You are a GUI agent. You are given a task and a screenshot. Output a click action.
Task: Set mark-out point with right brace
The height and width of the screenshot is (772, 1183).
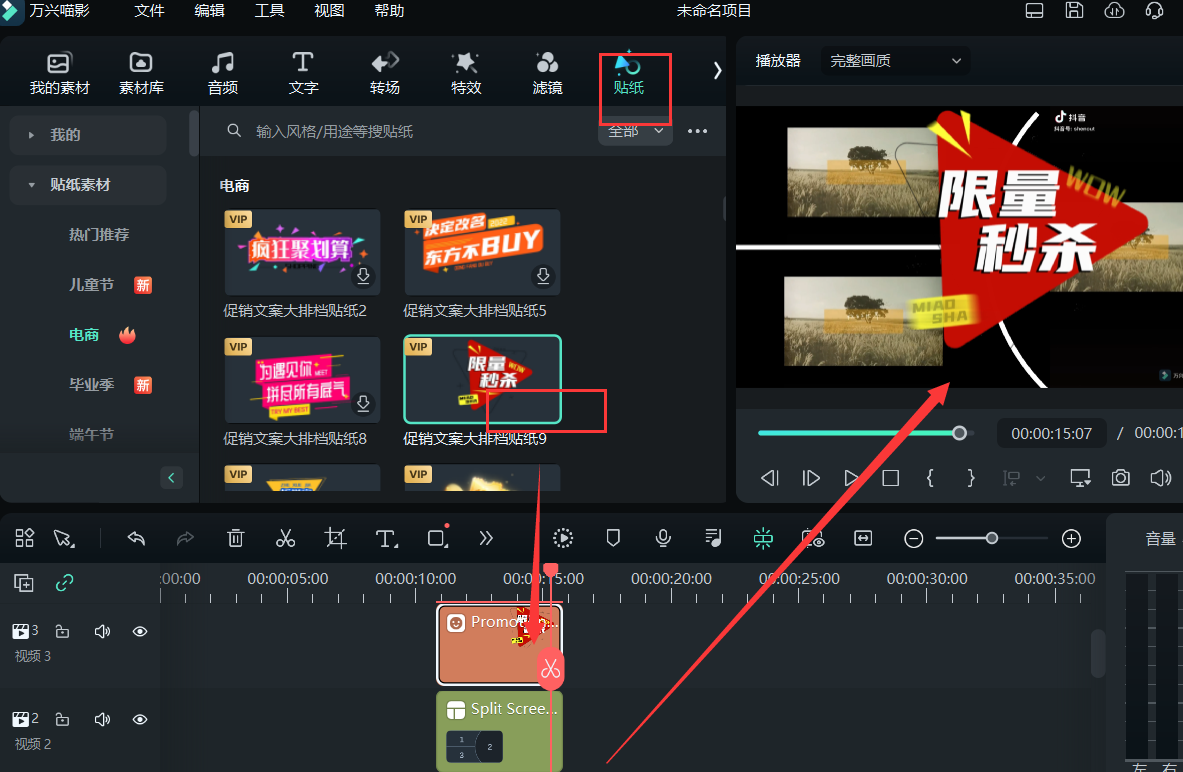[970, 478]
